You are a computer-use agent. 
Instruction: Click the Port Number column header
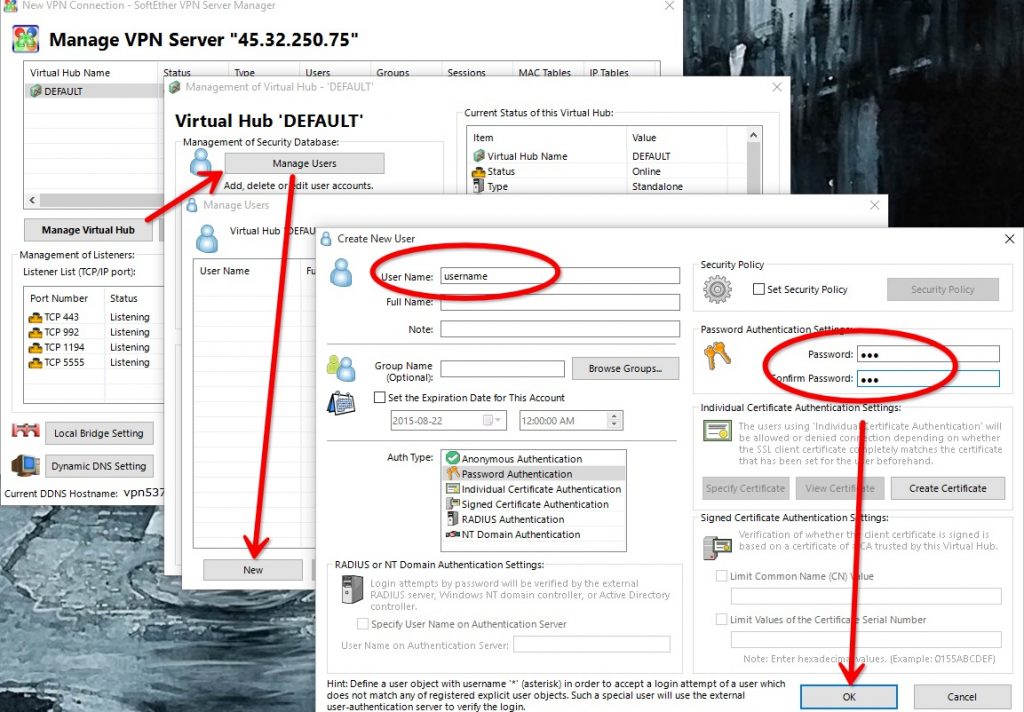click(59, 298)
